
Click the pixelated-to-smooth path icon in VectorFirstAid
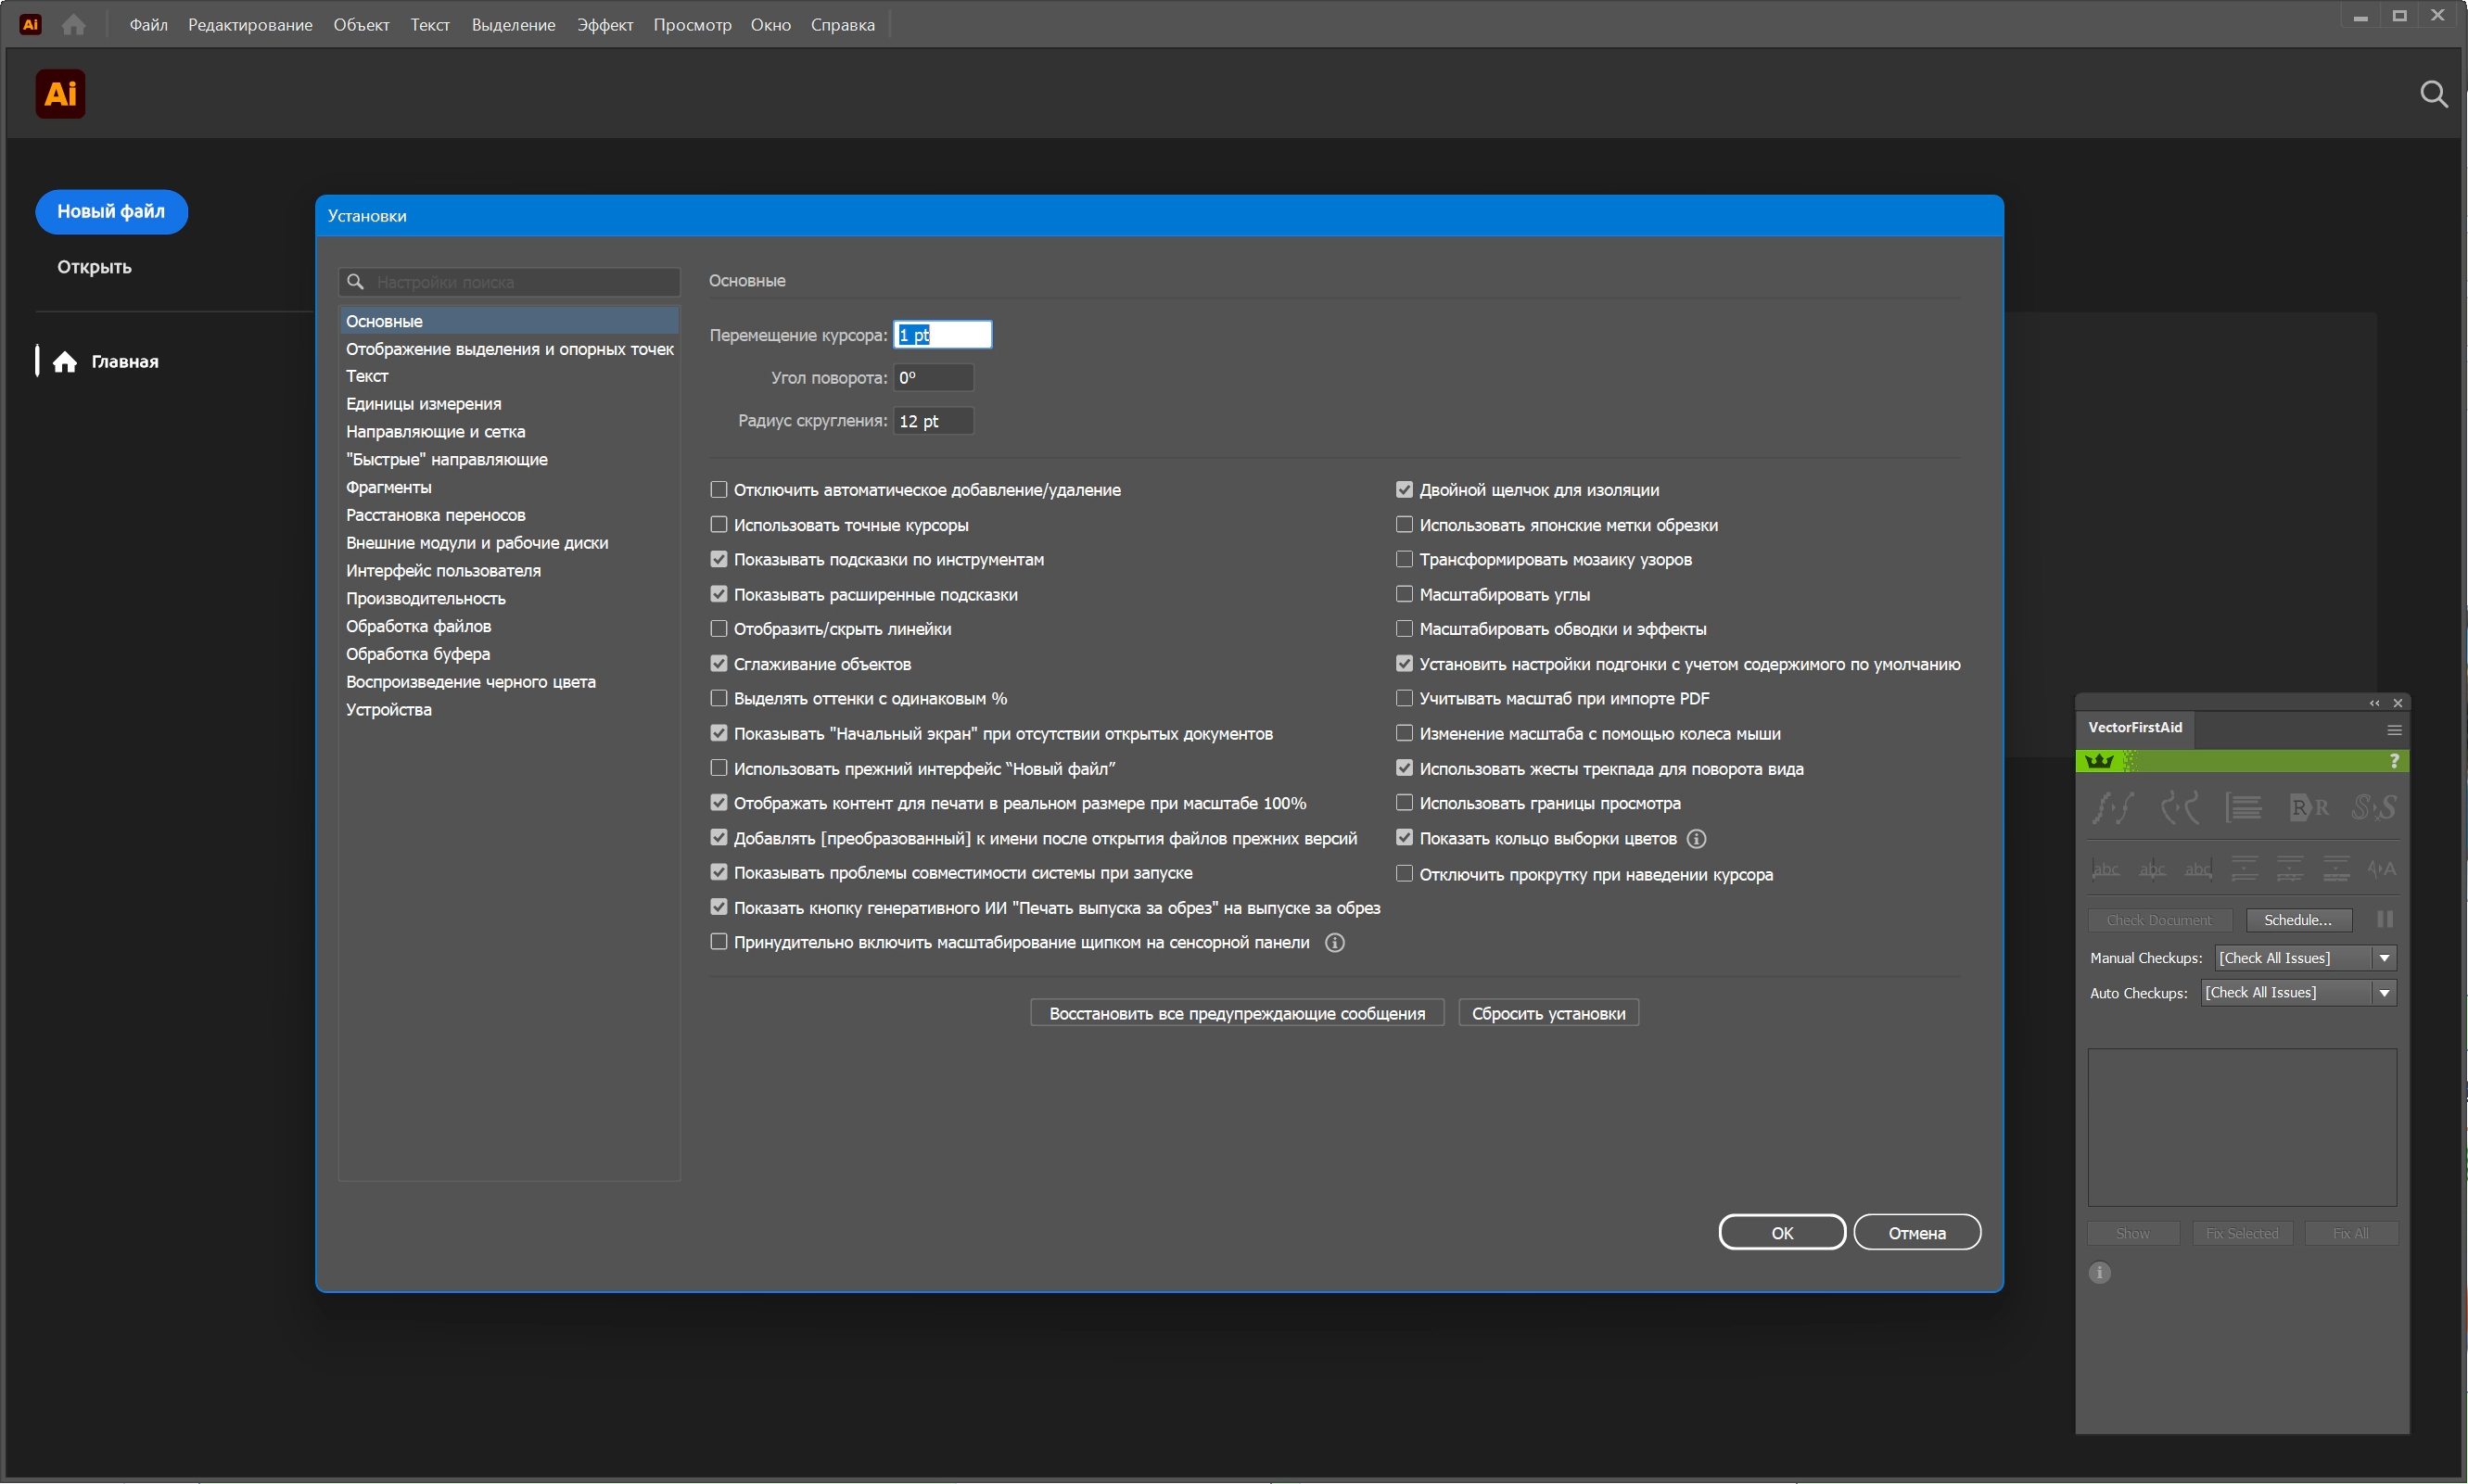[2114, 808]
